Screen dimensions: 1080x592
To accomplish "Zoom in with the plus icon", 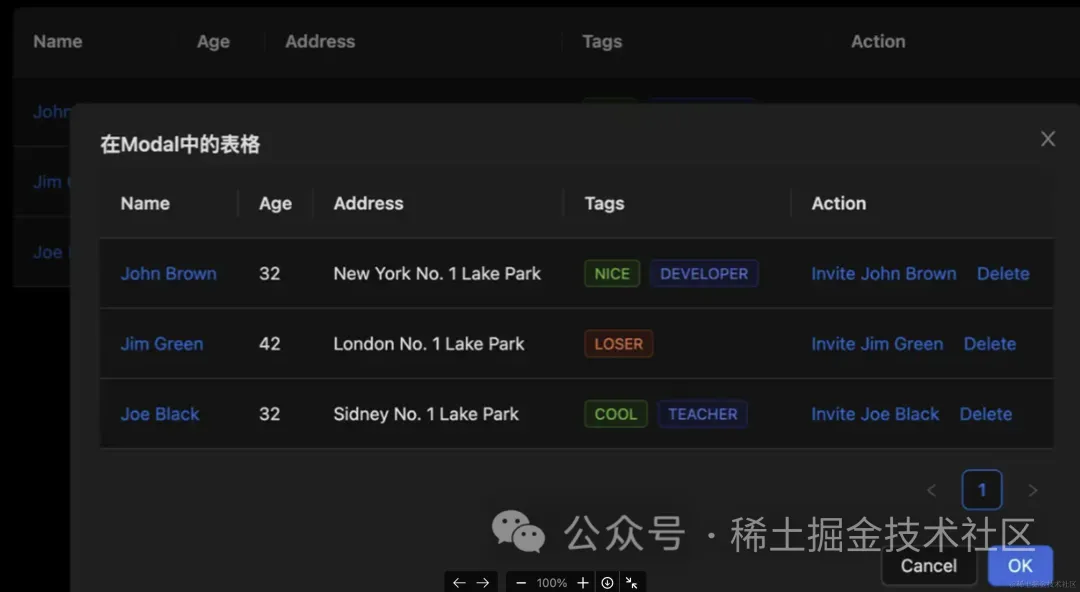I will [583, 583].
